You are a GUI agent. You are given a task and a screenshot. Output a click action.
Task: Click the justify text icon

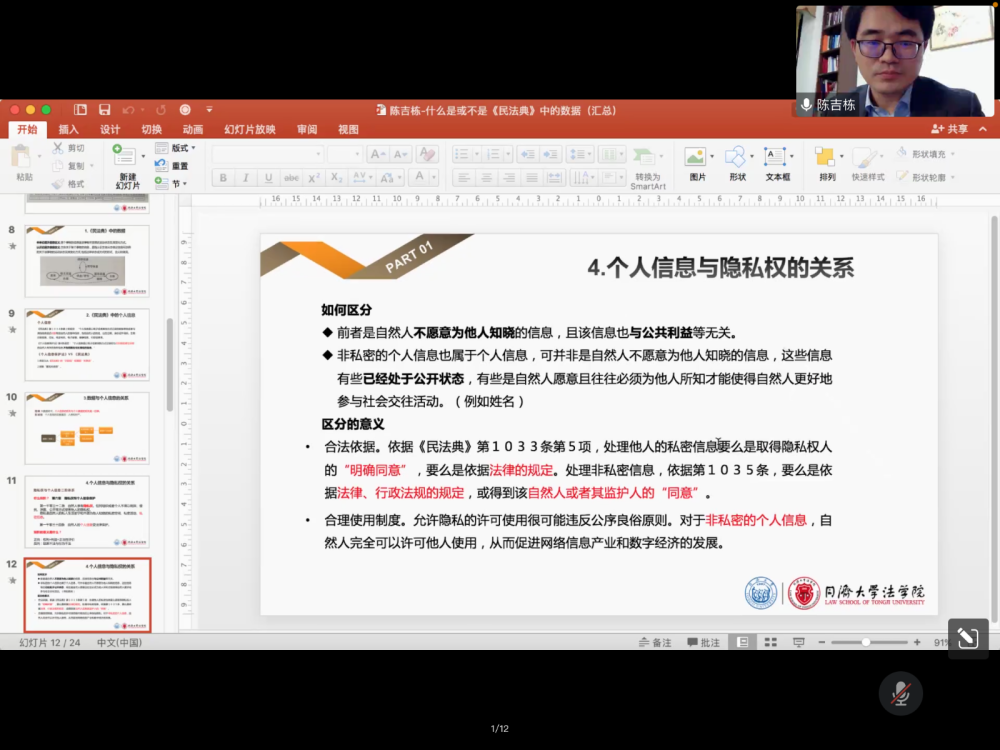pos(532,178)
